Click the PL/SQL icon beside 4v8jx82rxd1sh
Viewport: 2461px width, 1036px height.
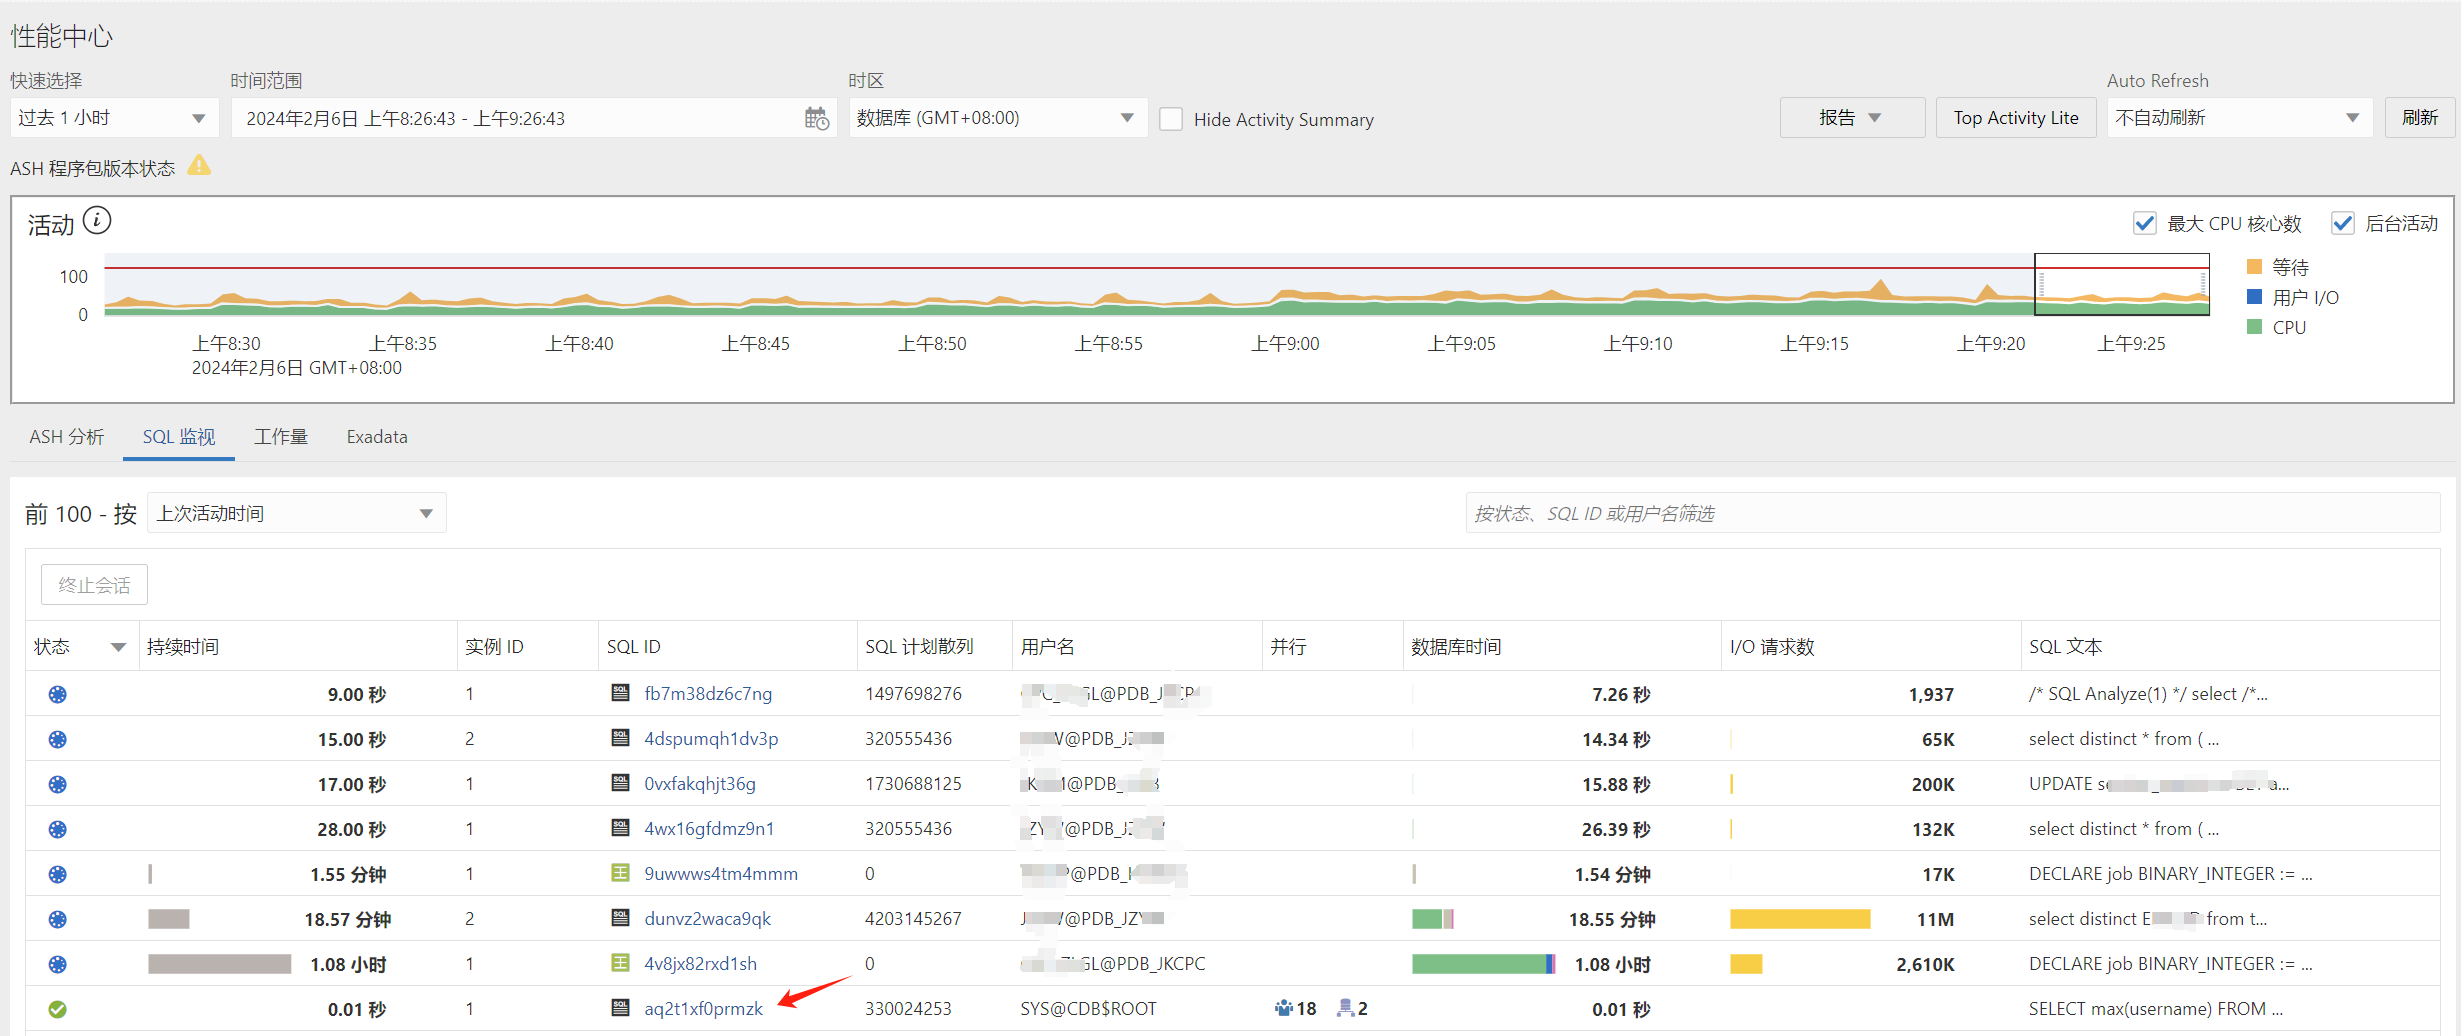(x=620, y=963)
